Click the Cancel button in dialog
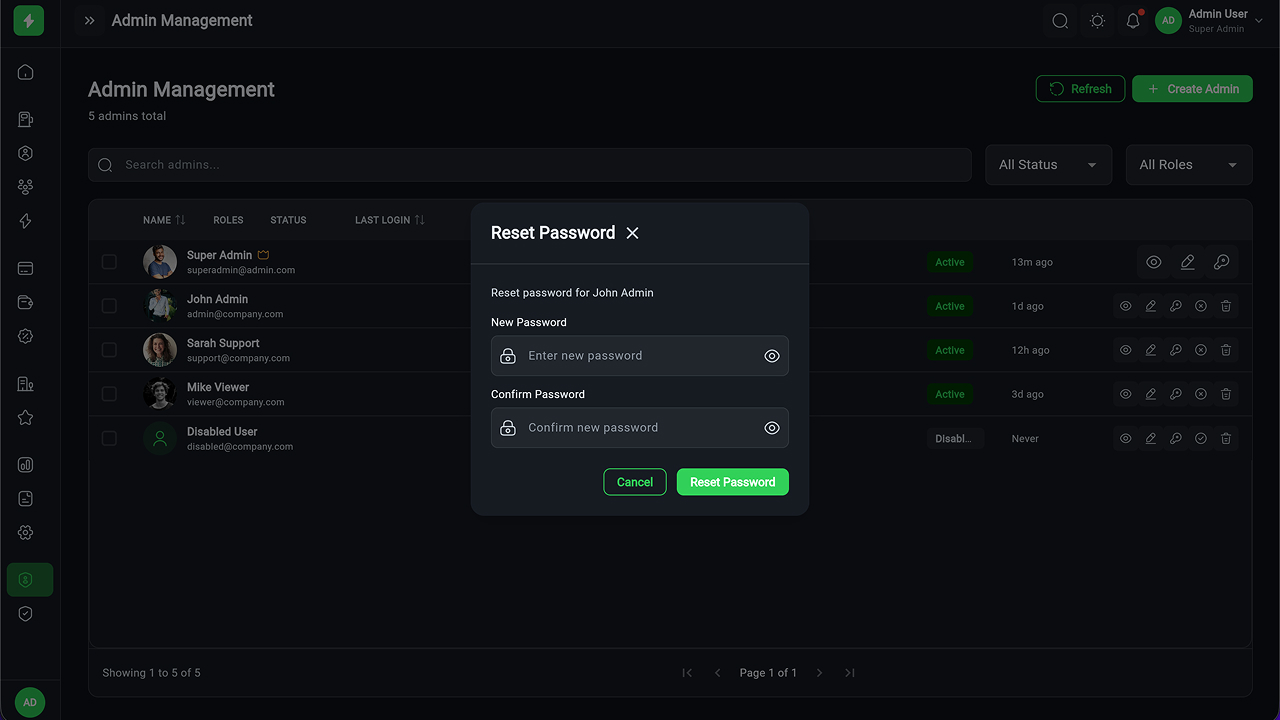This screenshot has width=1280, height=720. 635,482
